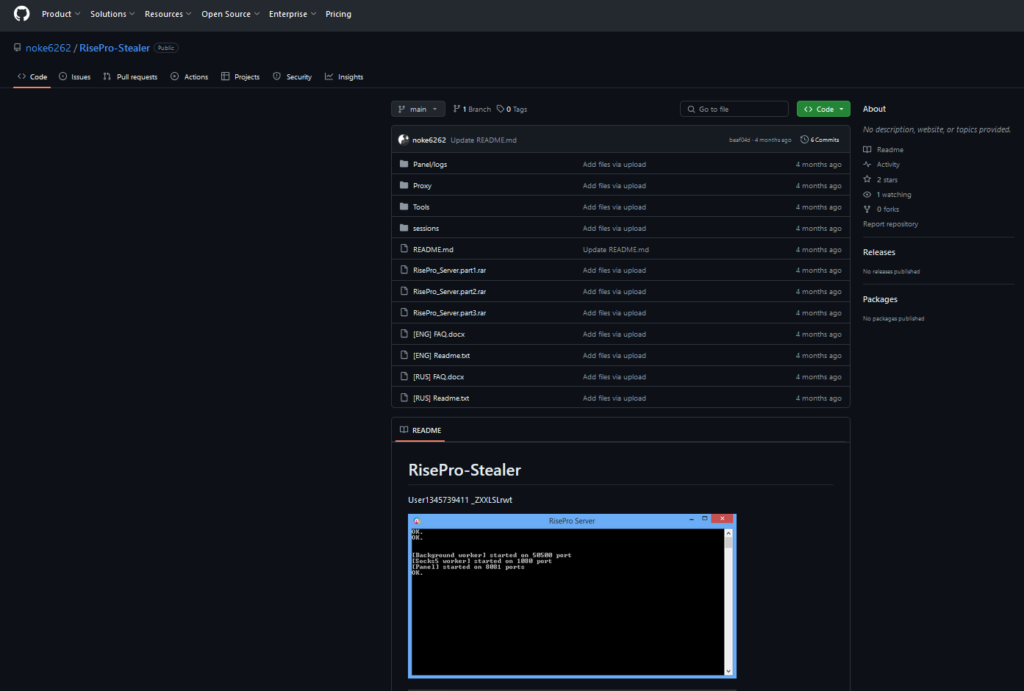Click the [ENG] FAQ.docx file icon
The height and width of the screenshot is (691, 1024).
pyautogui.click(x=404, y=334)
